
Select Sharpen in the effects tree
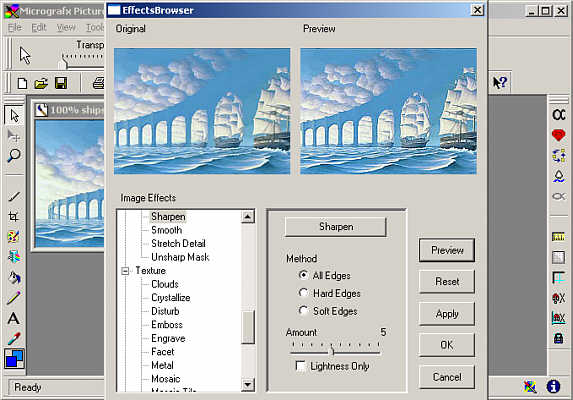pyautogui.click(x=168, y=216)
